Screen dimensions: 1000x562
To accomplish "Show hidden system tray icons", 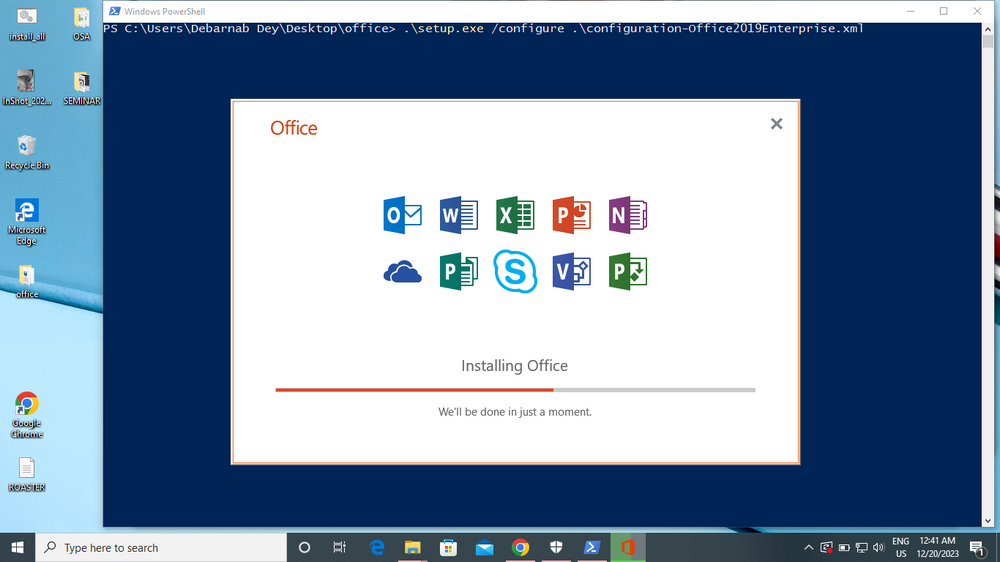I will [x=808, y=548].
